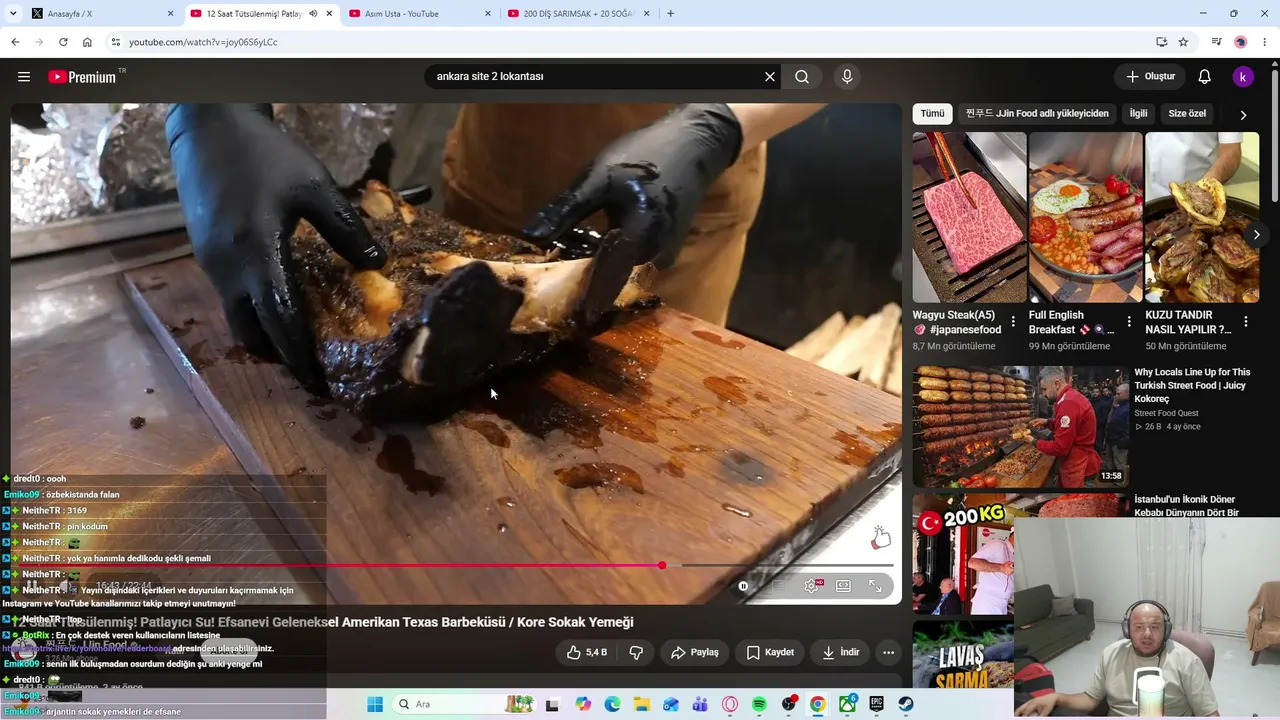
Task: Open more actions for the video
Action: click(888, 652)
